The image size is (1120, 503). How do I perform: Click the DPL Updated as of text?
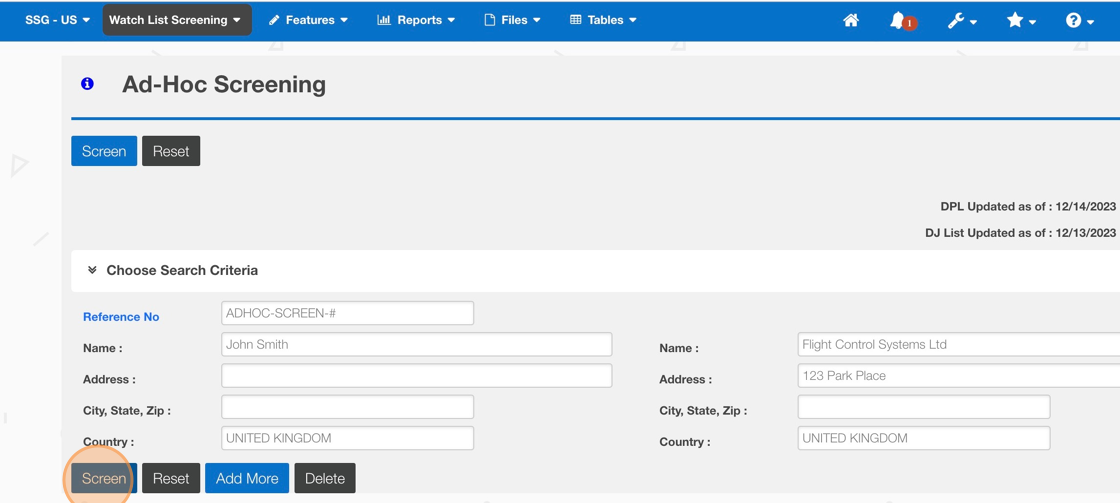pos(1028,206)
